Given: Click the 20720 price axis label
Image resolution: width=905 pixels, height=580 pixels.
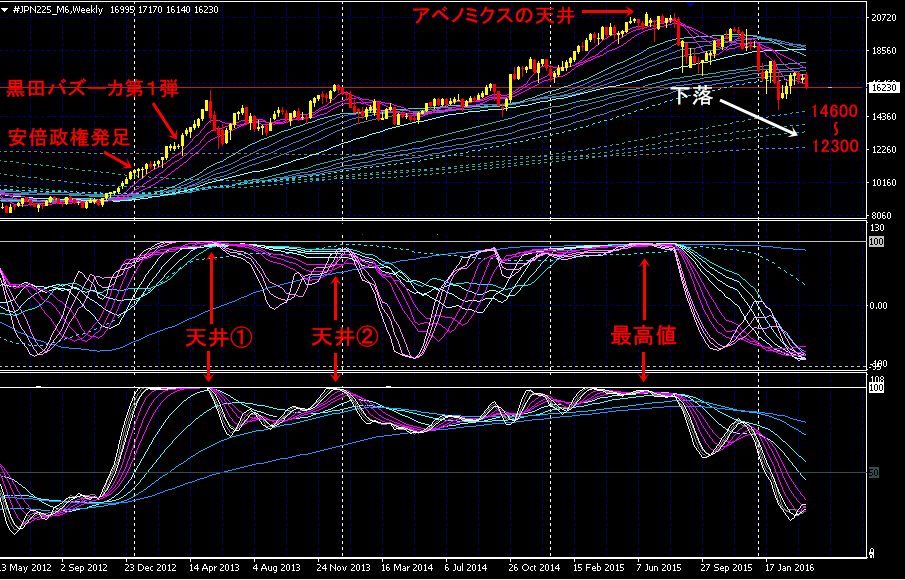Looking at the screenshot, I should coord(885,18).
